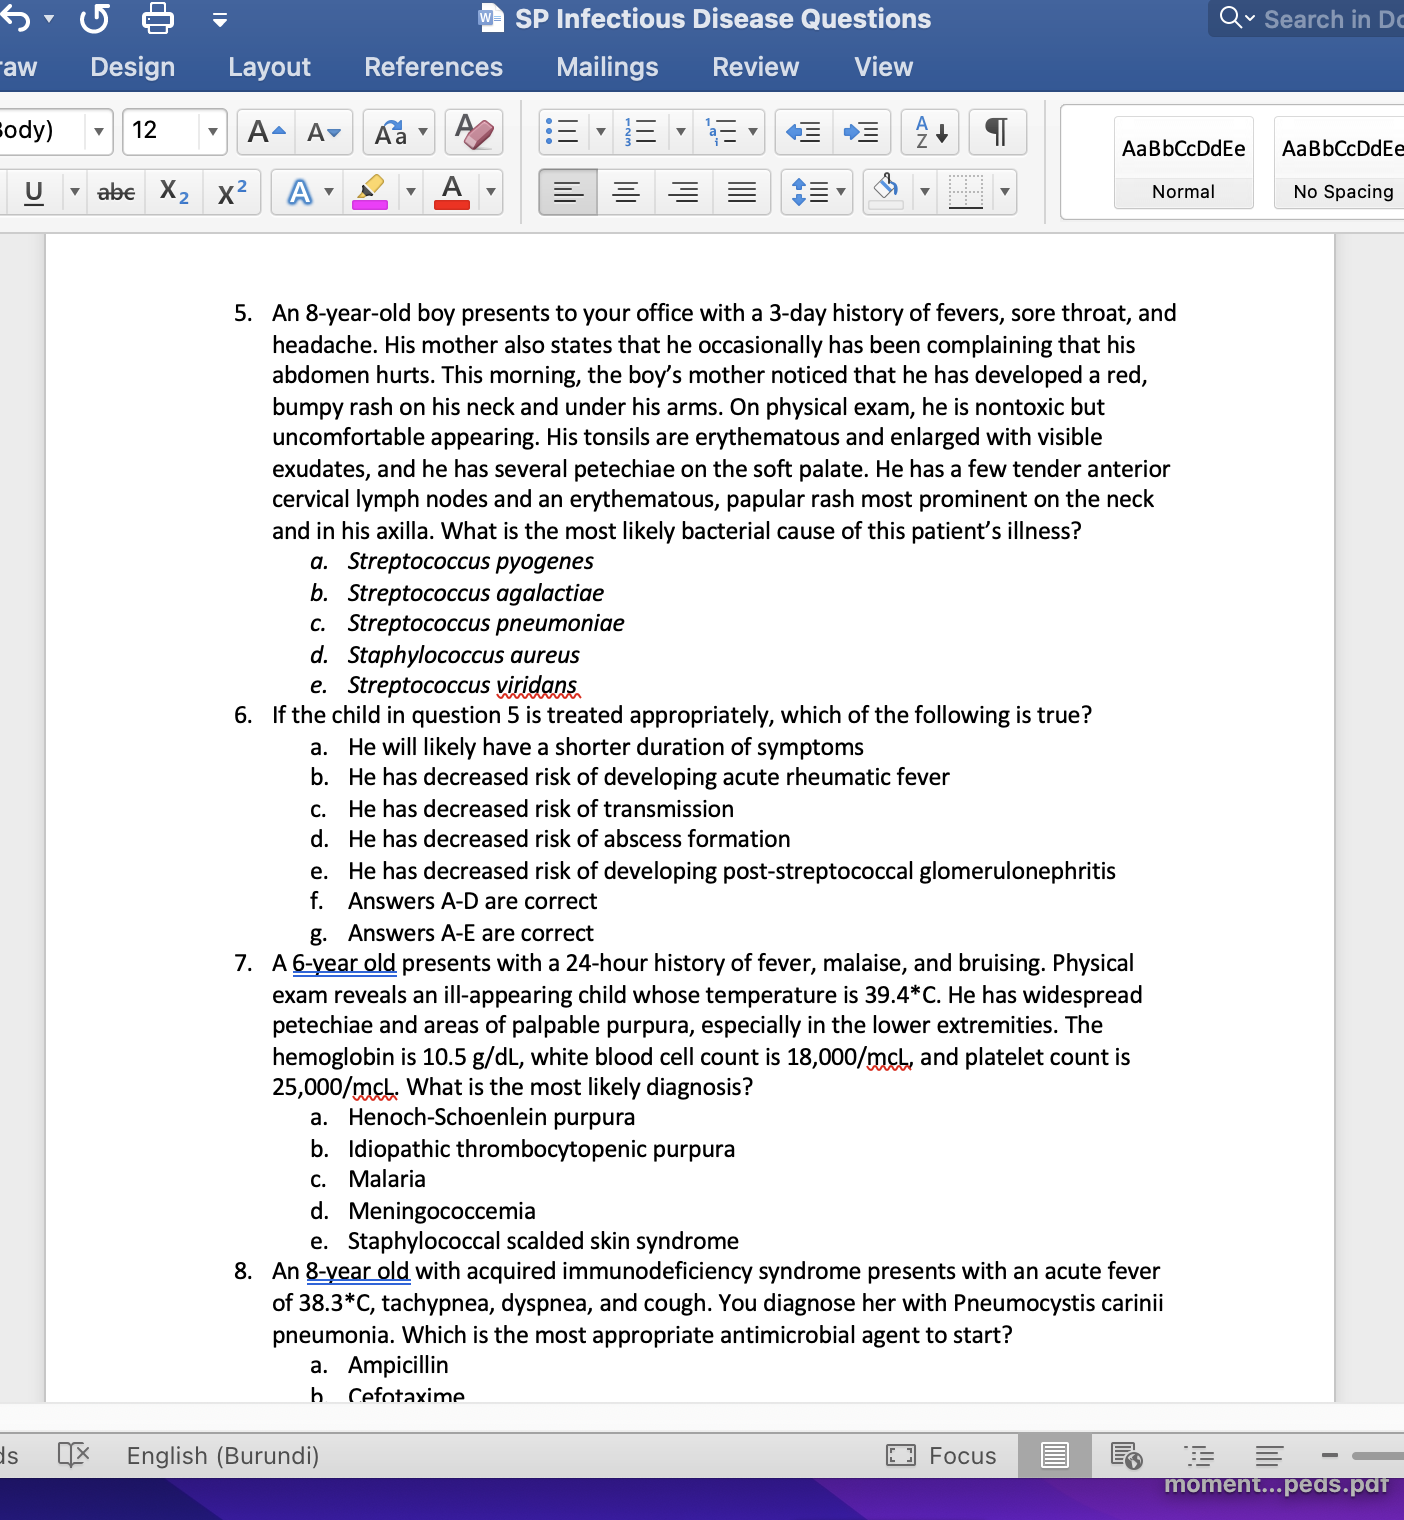Apply red font color
Image resolution: width=1404 pixels, height=1520 pixels.
click(452, 192)
